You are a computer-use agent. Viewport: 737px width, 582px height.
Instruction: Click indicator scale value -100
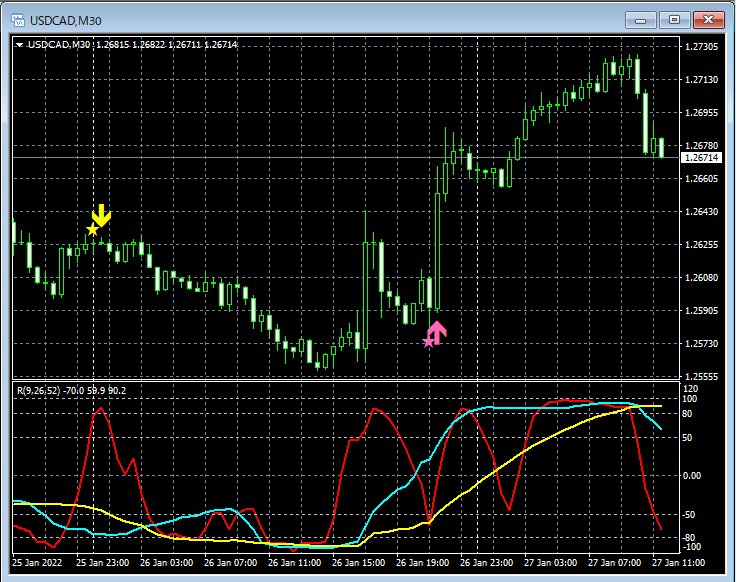691,547
